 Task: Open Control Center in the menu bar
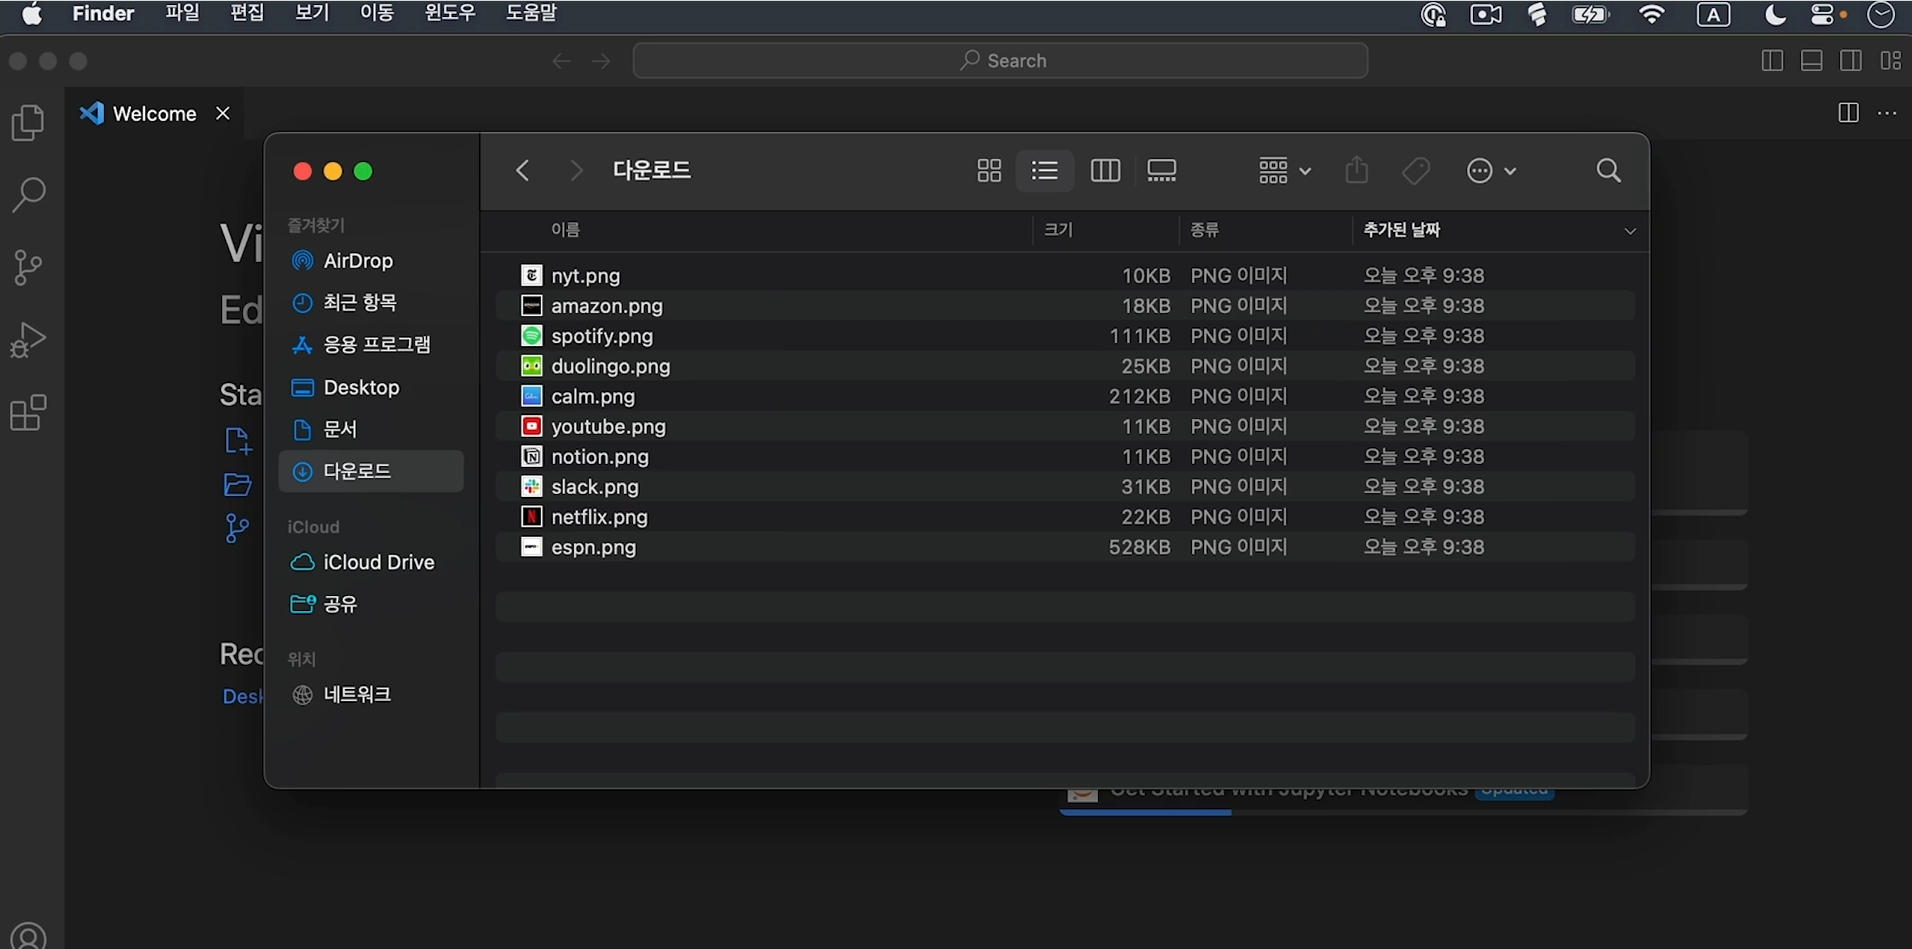(1823, 14)
